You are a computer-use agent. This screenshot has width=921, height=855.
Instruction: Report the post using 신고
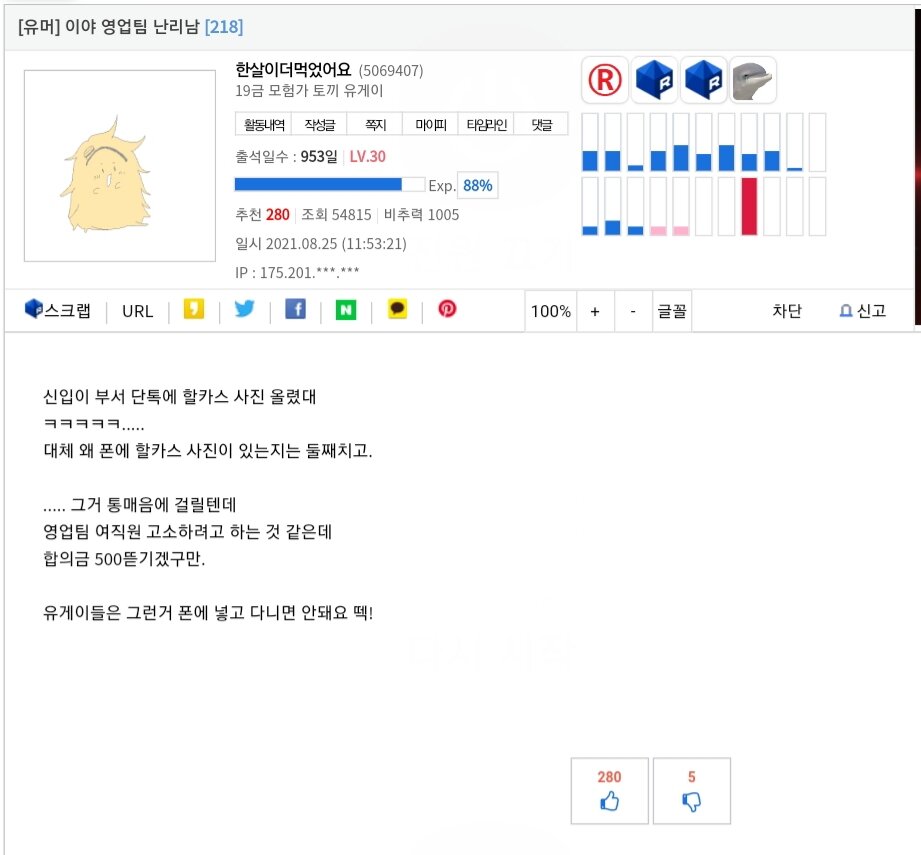pyautogui.click(x=862, y=311)
